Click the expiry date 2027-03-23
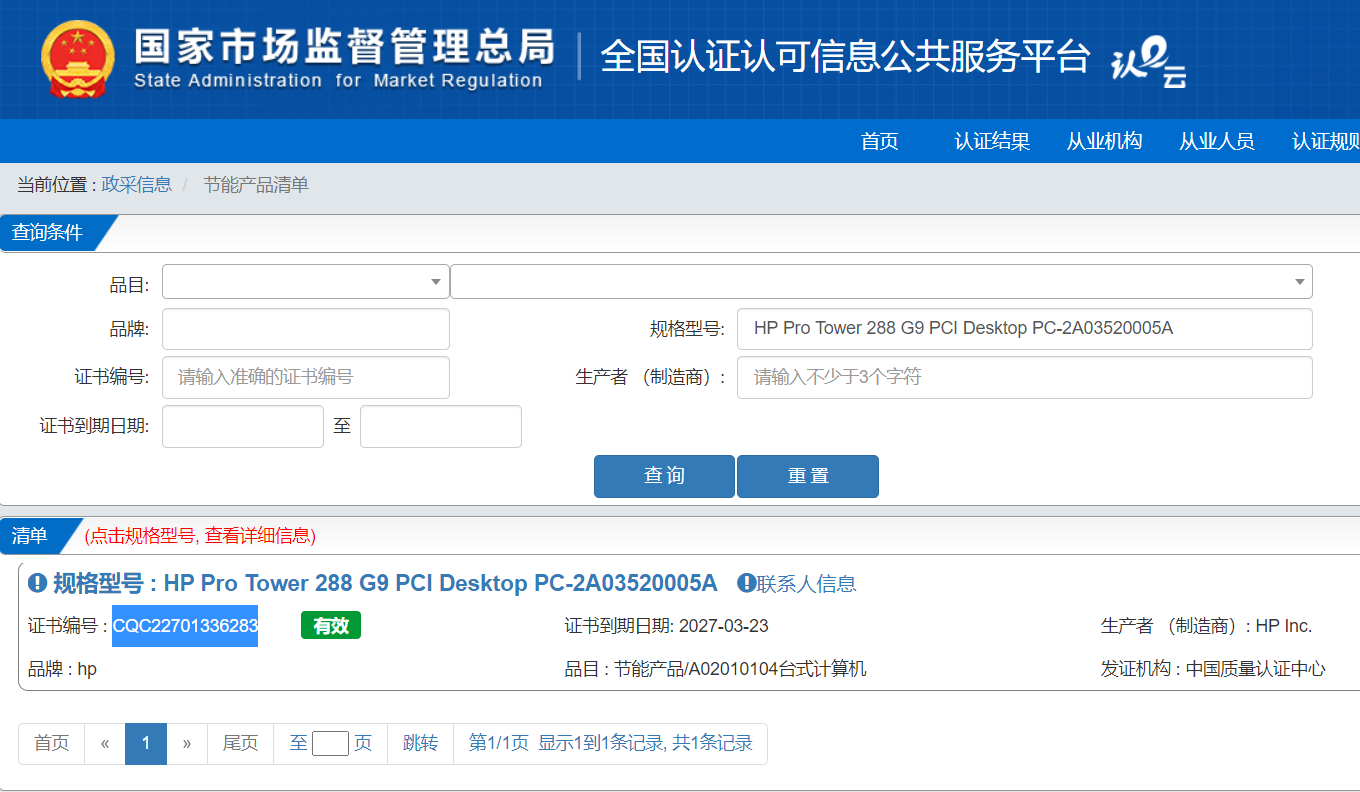The image size is (1360, 792). [724, 626]
